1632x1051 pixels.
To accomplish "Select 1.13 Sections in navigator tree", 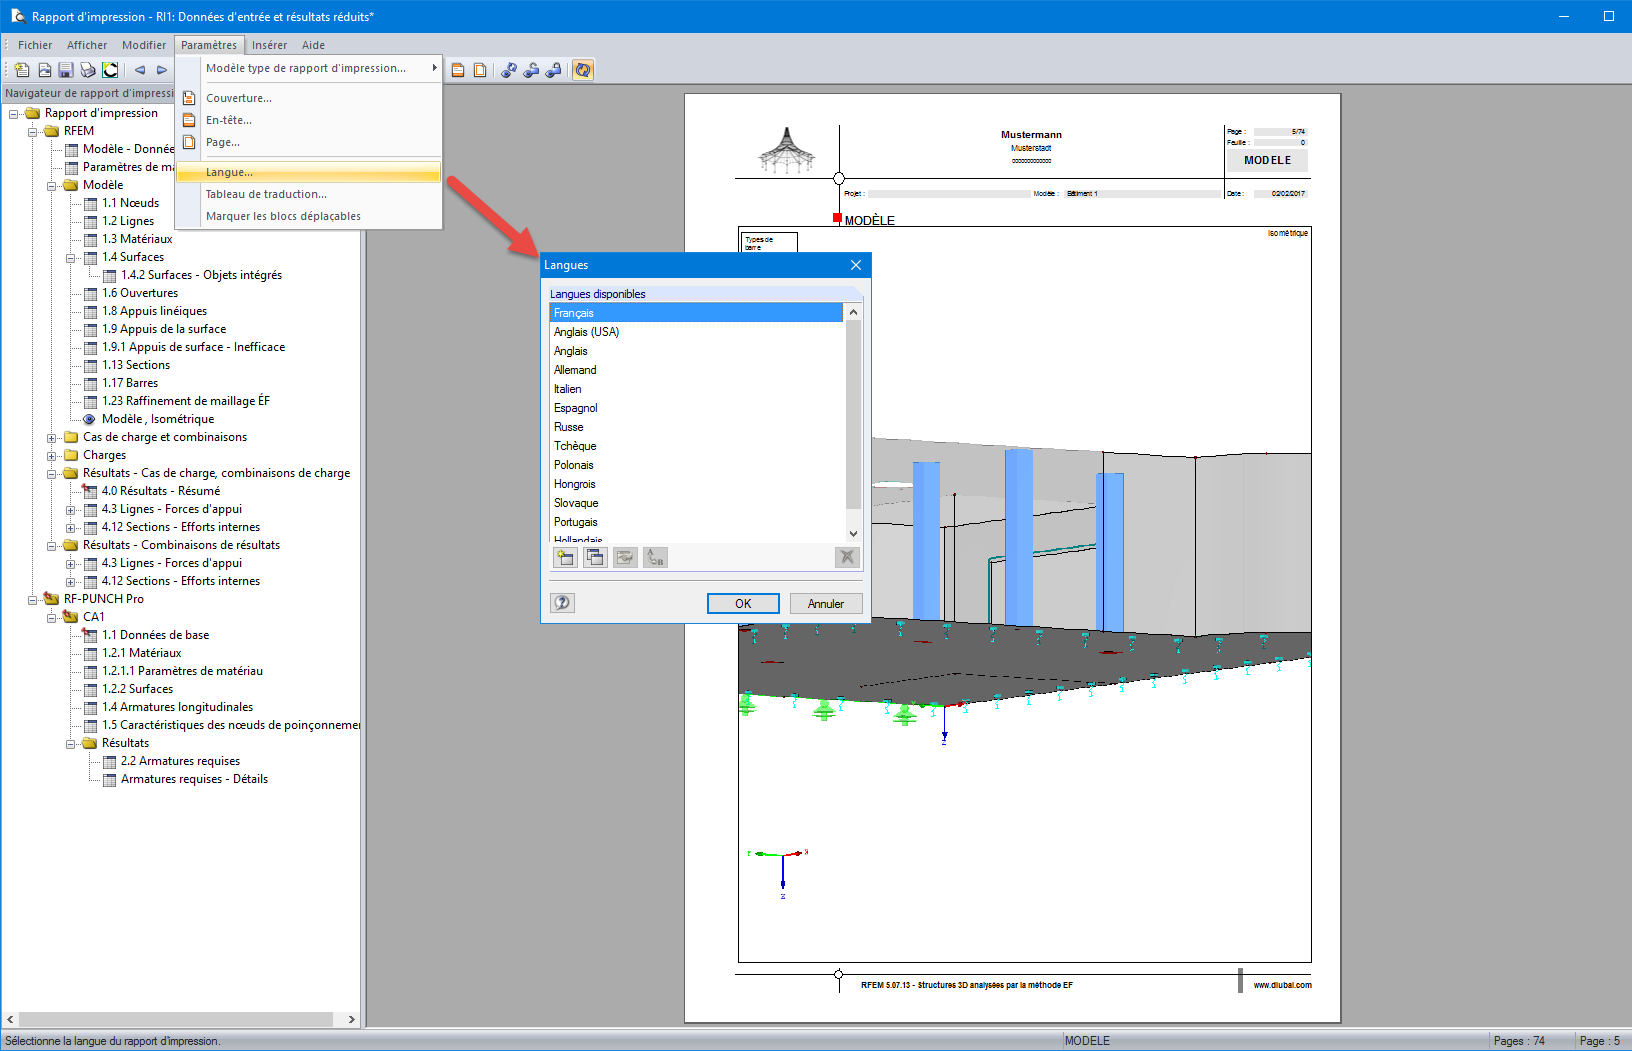I will click(136, 365).
